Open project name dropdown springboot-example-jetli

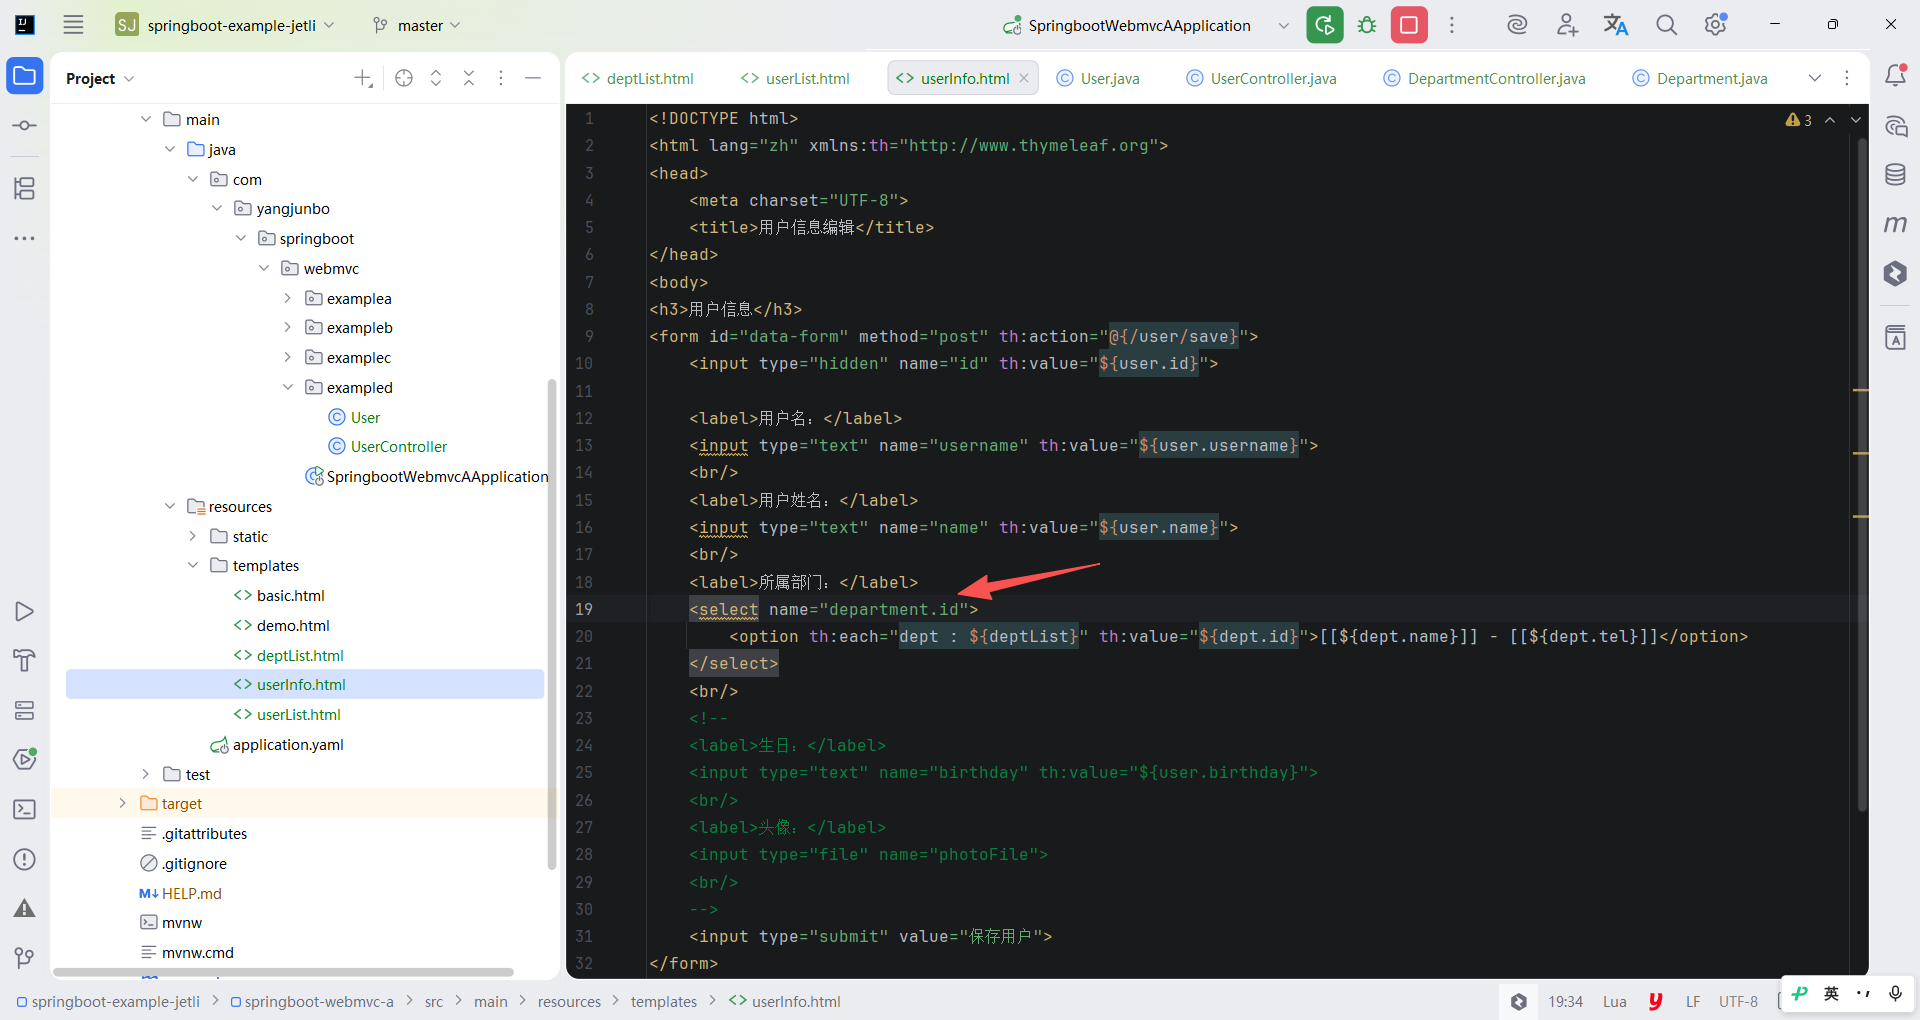[225, 25]
